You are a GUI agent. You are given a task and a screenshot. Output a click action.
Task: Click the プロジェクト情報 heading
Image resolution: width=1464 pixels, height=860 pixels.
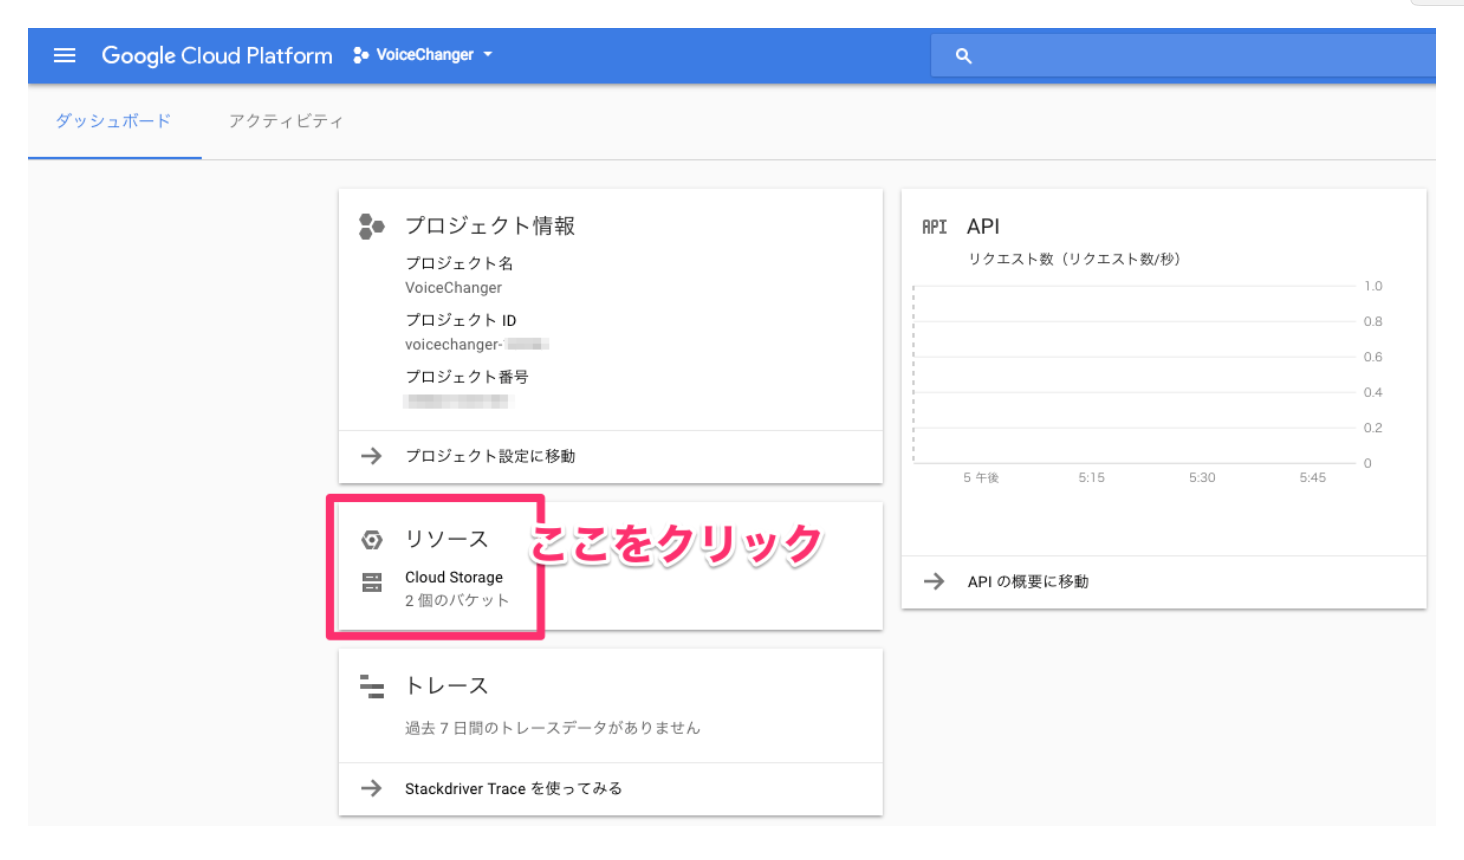pos(490,226)
